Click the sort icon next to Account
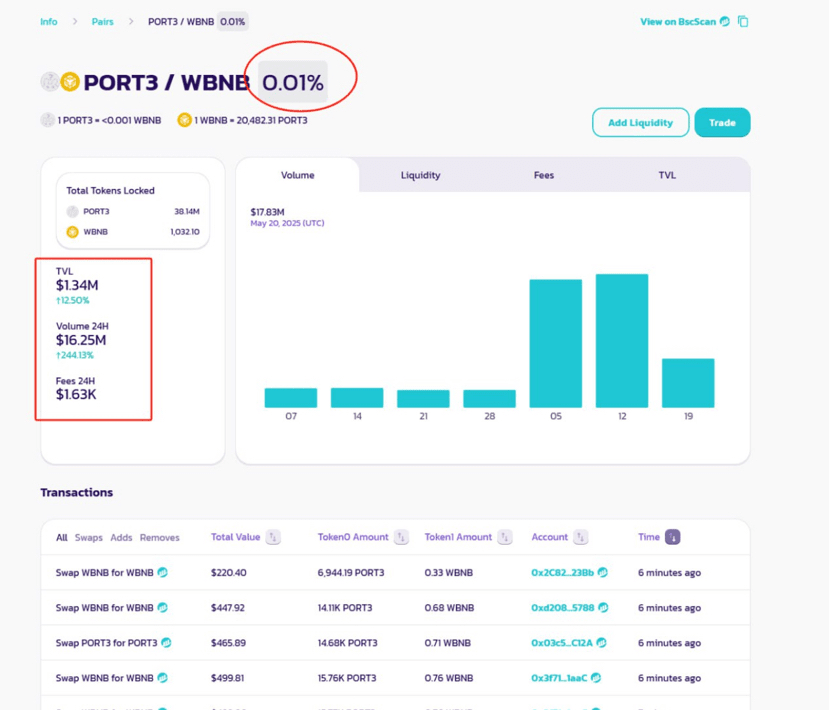 pyautogui.click(x=581, y=537)
